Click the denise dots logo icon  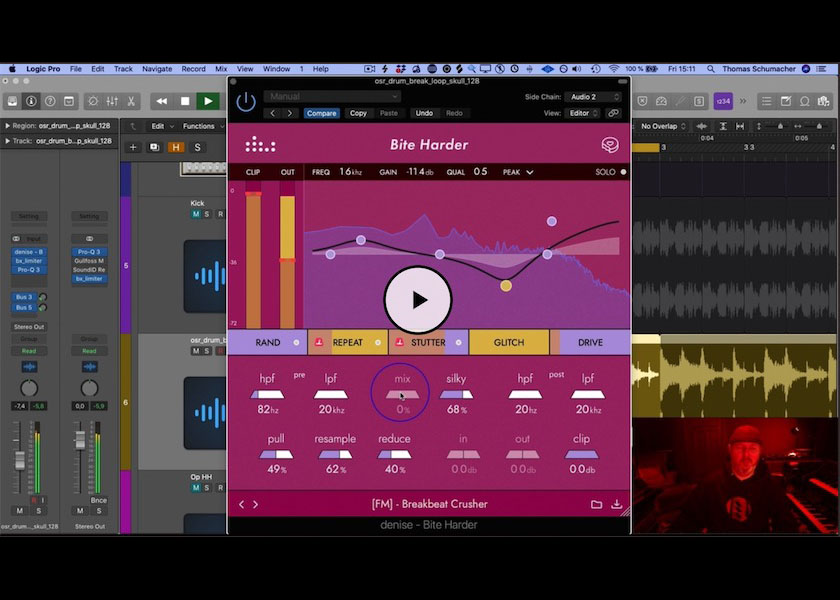pyautogui.click(x=260, y=145)
